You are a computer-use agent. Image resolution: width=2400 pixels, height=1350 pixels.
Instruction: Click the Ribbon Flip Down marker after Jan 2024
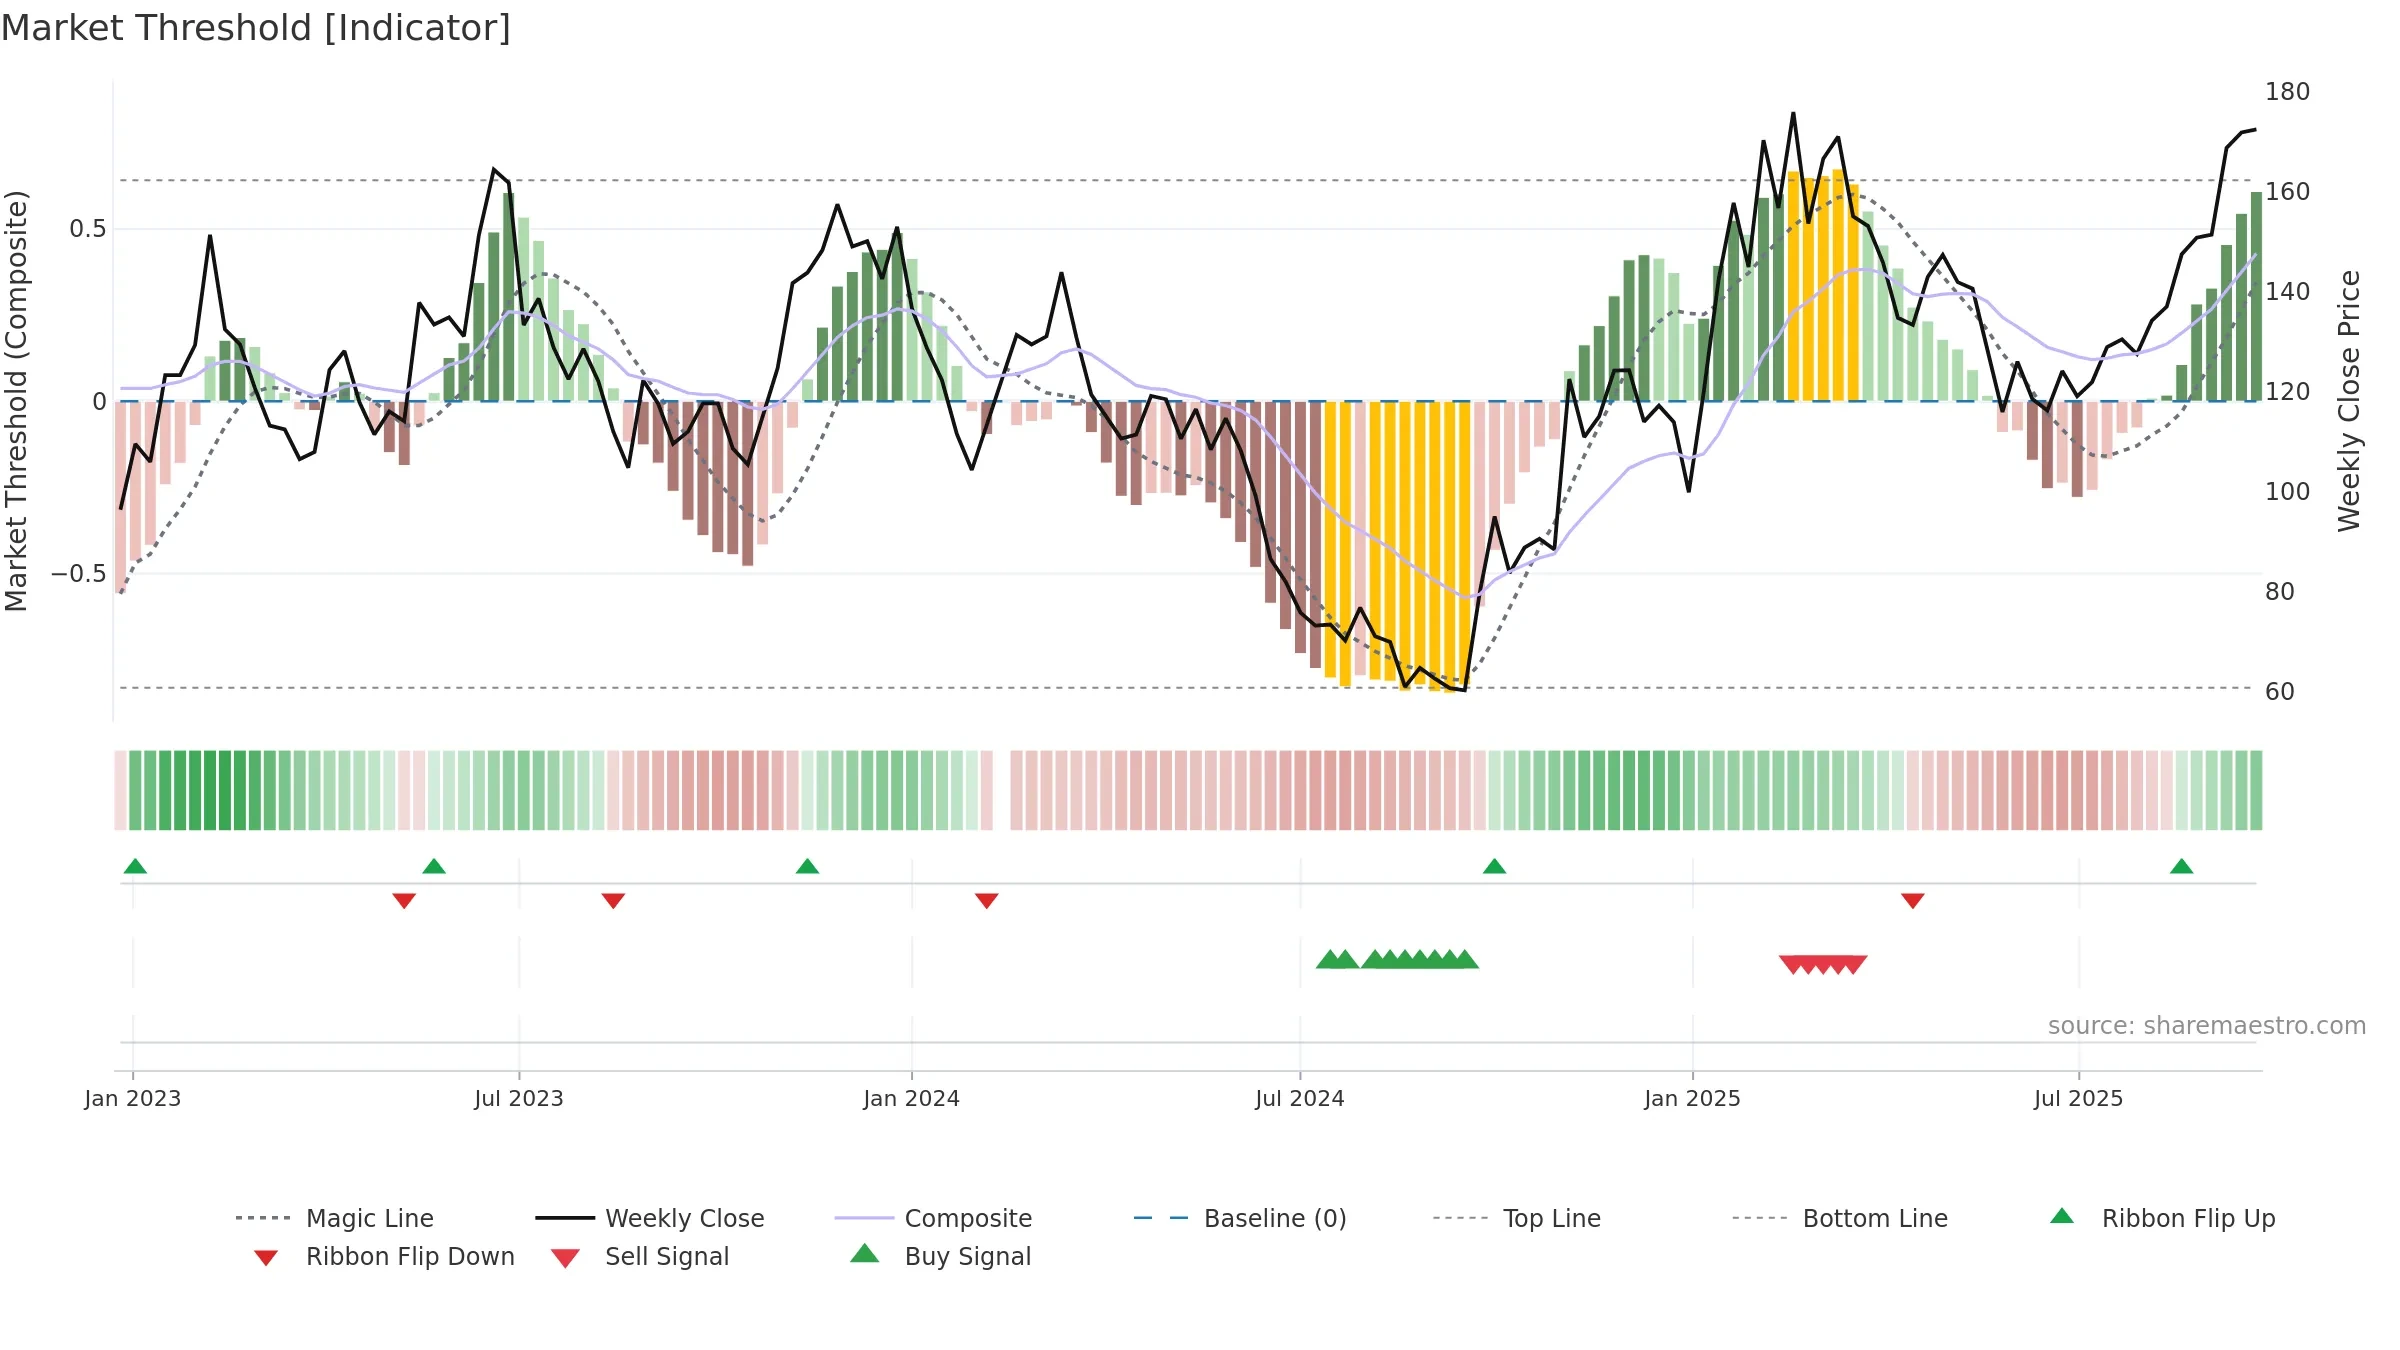(986, 901)
